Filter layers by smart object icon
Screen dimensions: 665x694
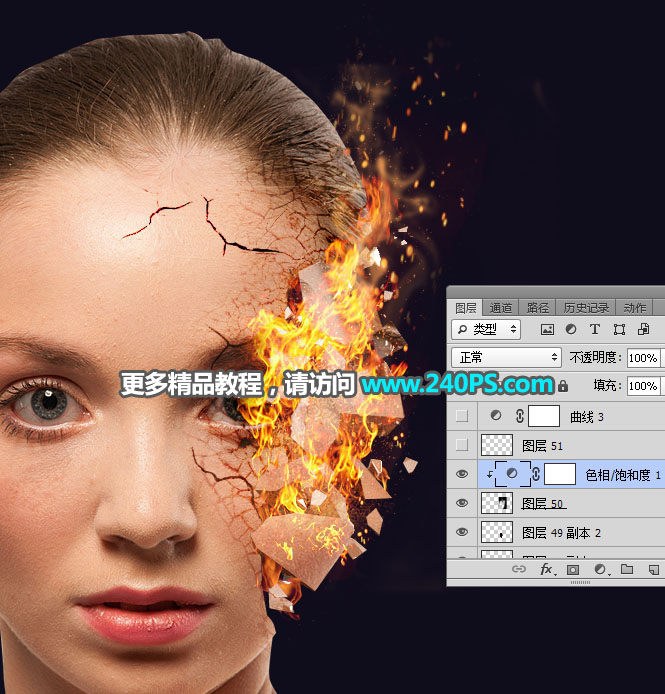click(x=643, y=329)
